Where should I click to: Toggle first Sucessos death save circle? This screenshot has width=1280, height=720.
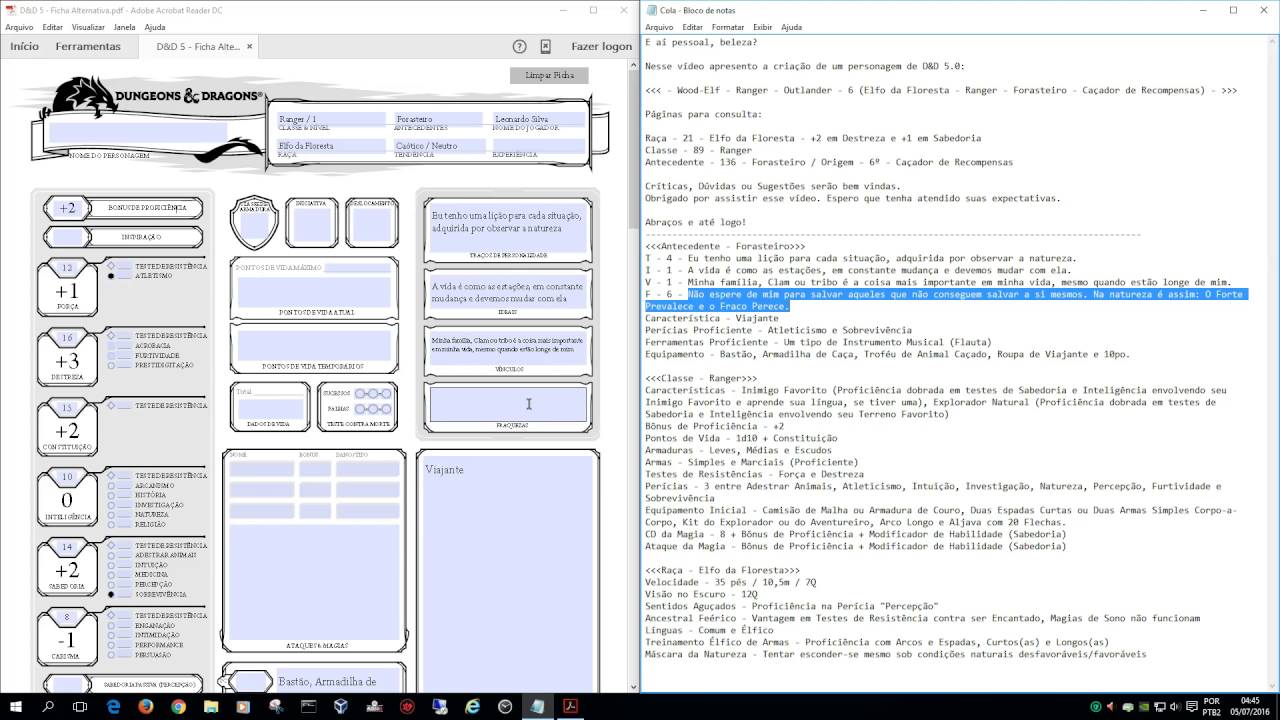coord(360,394)
